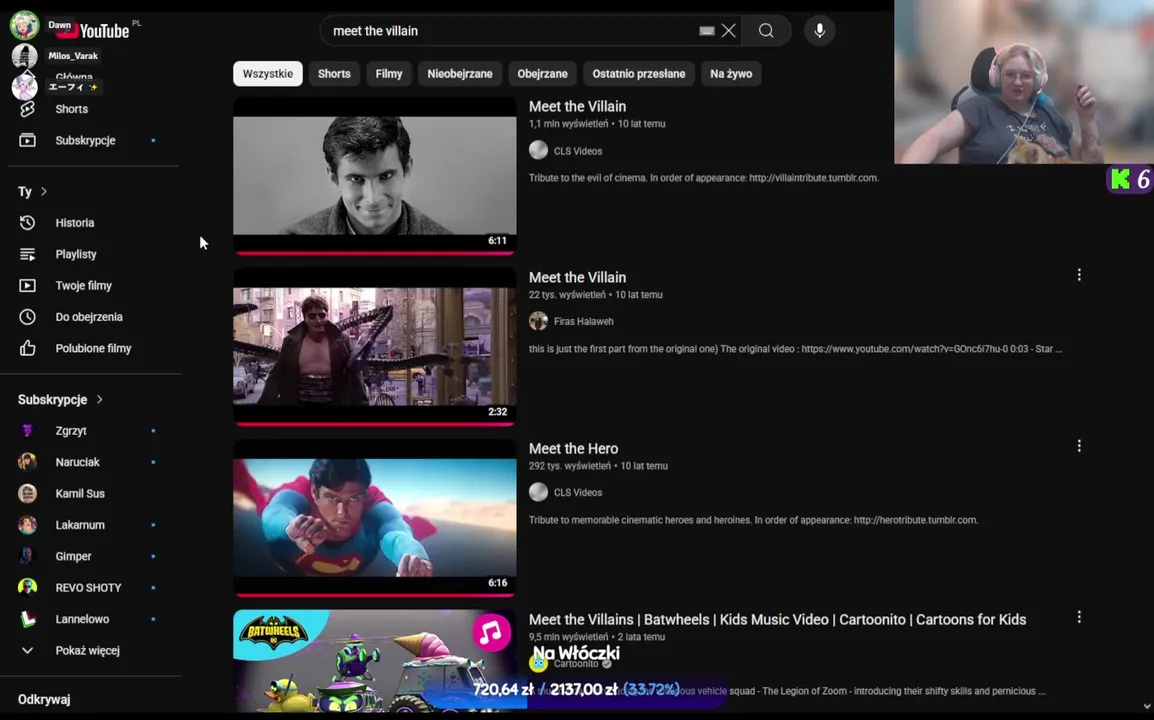This screenshot has height=720, width=1154.
Task: Click CLS Videos name under Meet the Hero
Action: coord(578,493)
